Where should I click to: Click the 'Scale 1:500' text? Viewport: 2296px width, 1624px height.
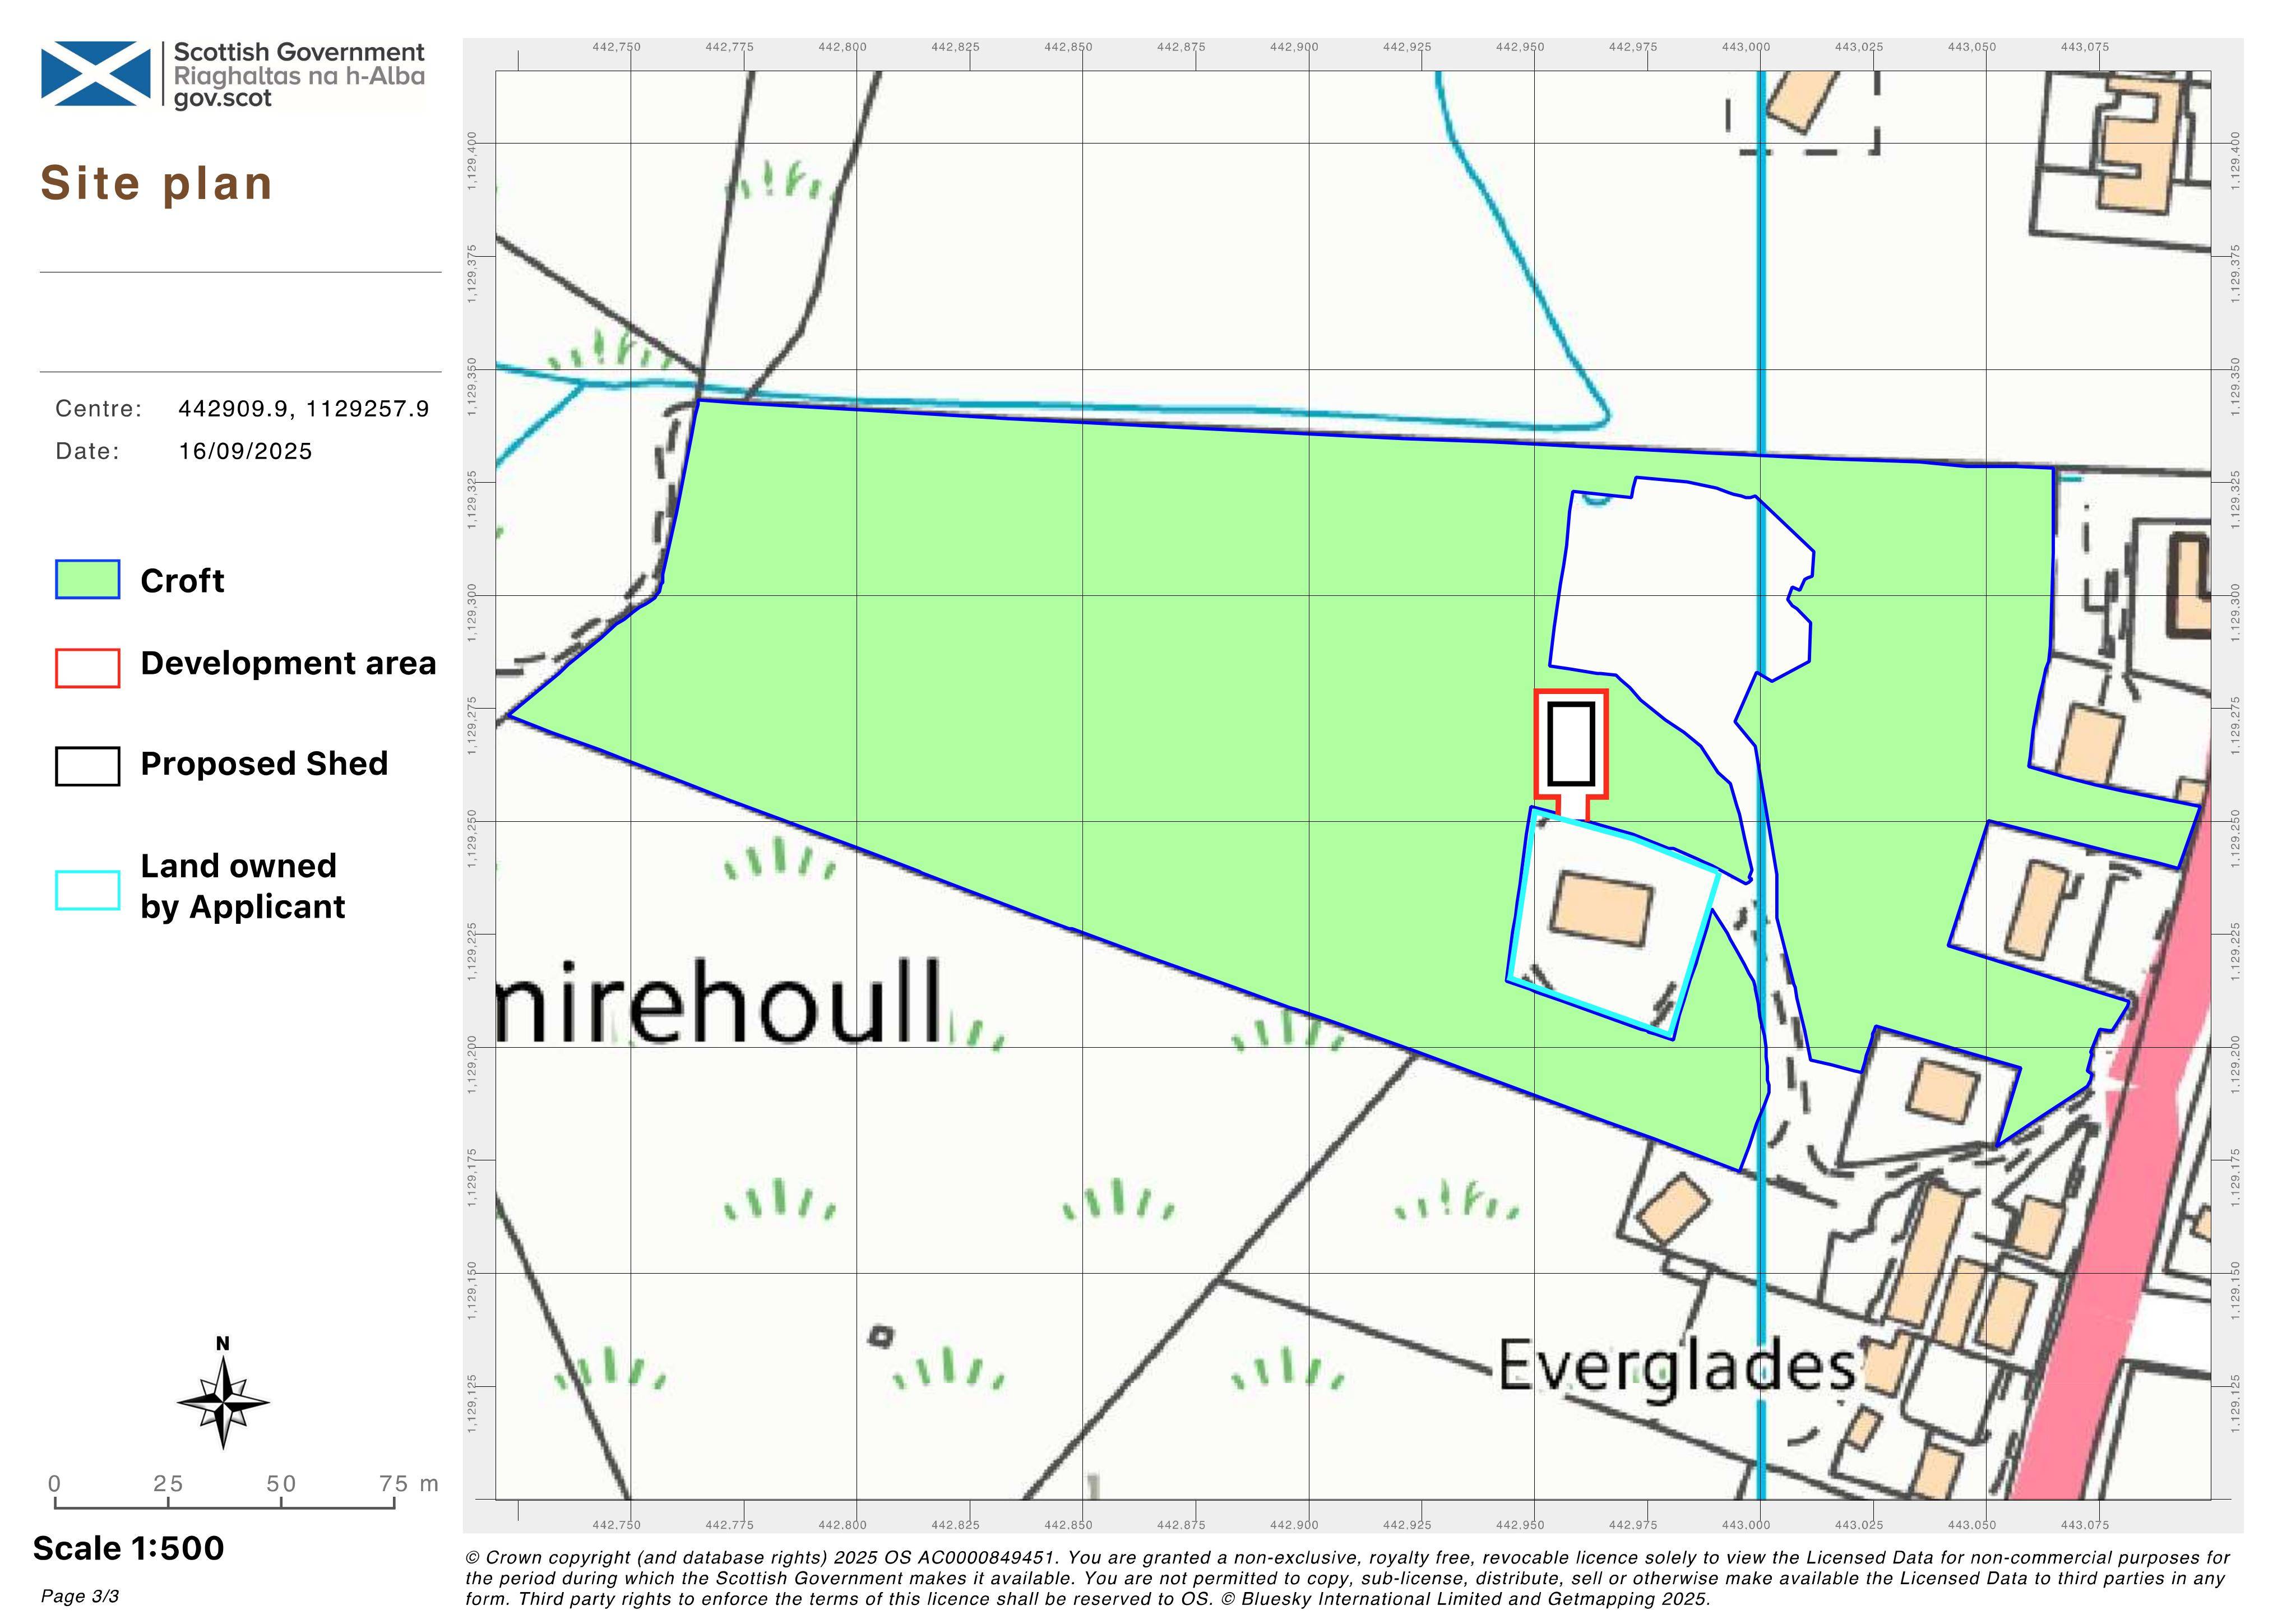pyautogui.click(x=129, y=1548)
